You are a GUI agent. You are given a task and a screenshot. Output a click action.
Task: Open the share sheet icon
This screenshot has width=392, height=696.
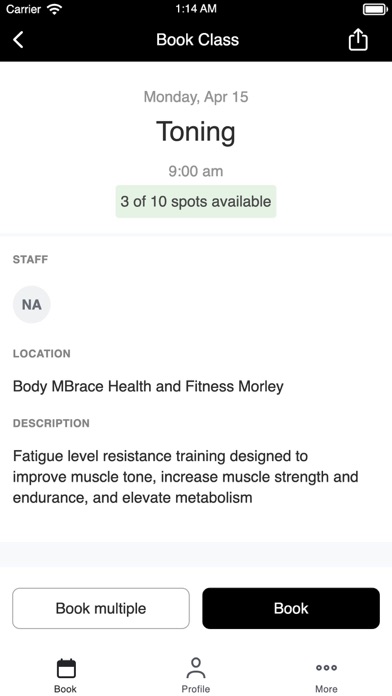point(358,40)
